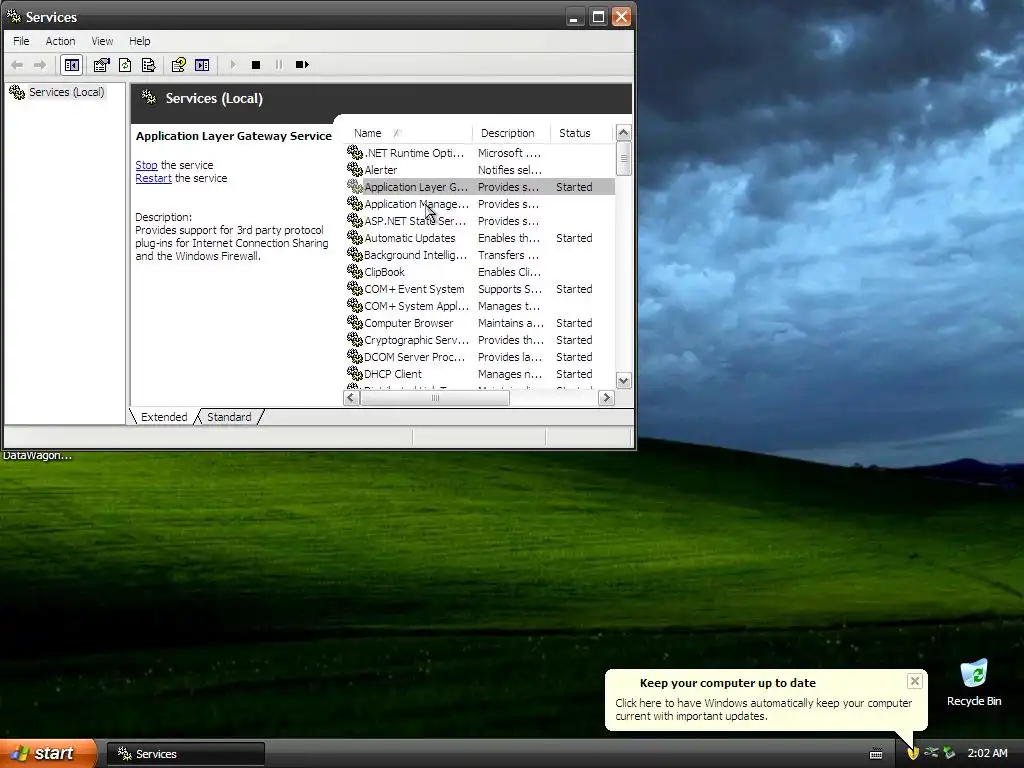Open the Action menu
The width and height of the screenshot is (1024, 768).
(60, 40)
